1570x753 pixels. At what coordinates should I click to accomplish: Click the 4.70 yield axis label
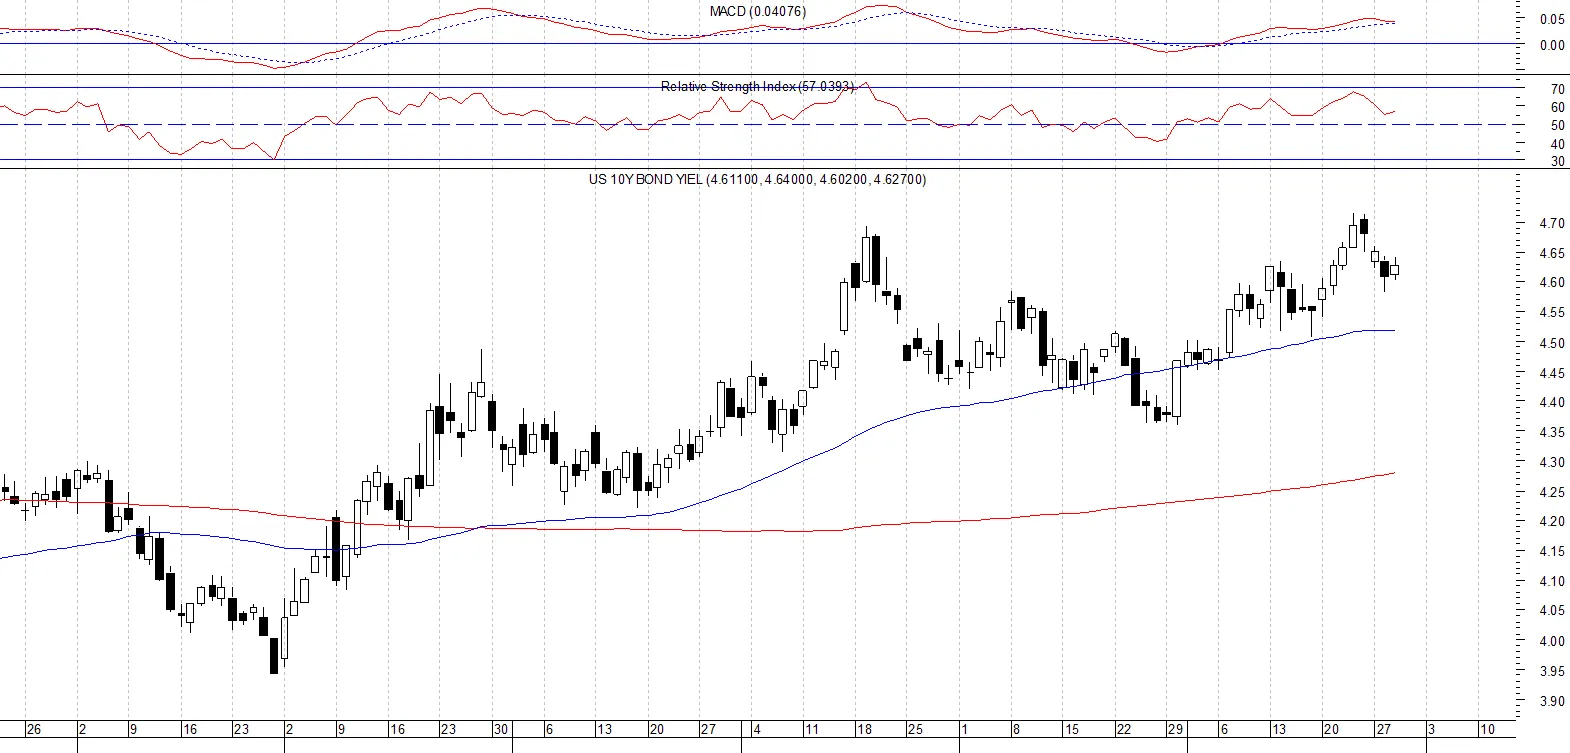tap(1552, 224)
